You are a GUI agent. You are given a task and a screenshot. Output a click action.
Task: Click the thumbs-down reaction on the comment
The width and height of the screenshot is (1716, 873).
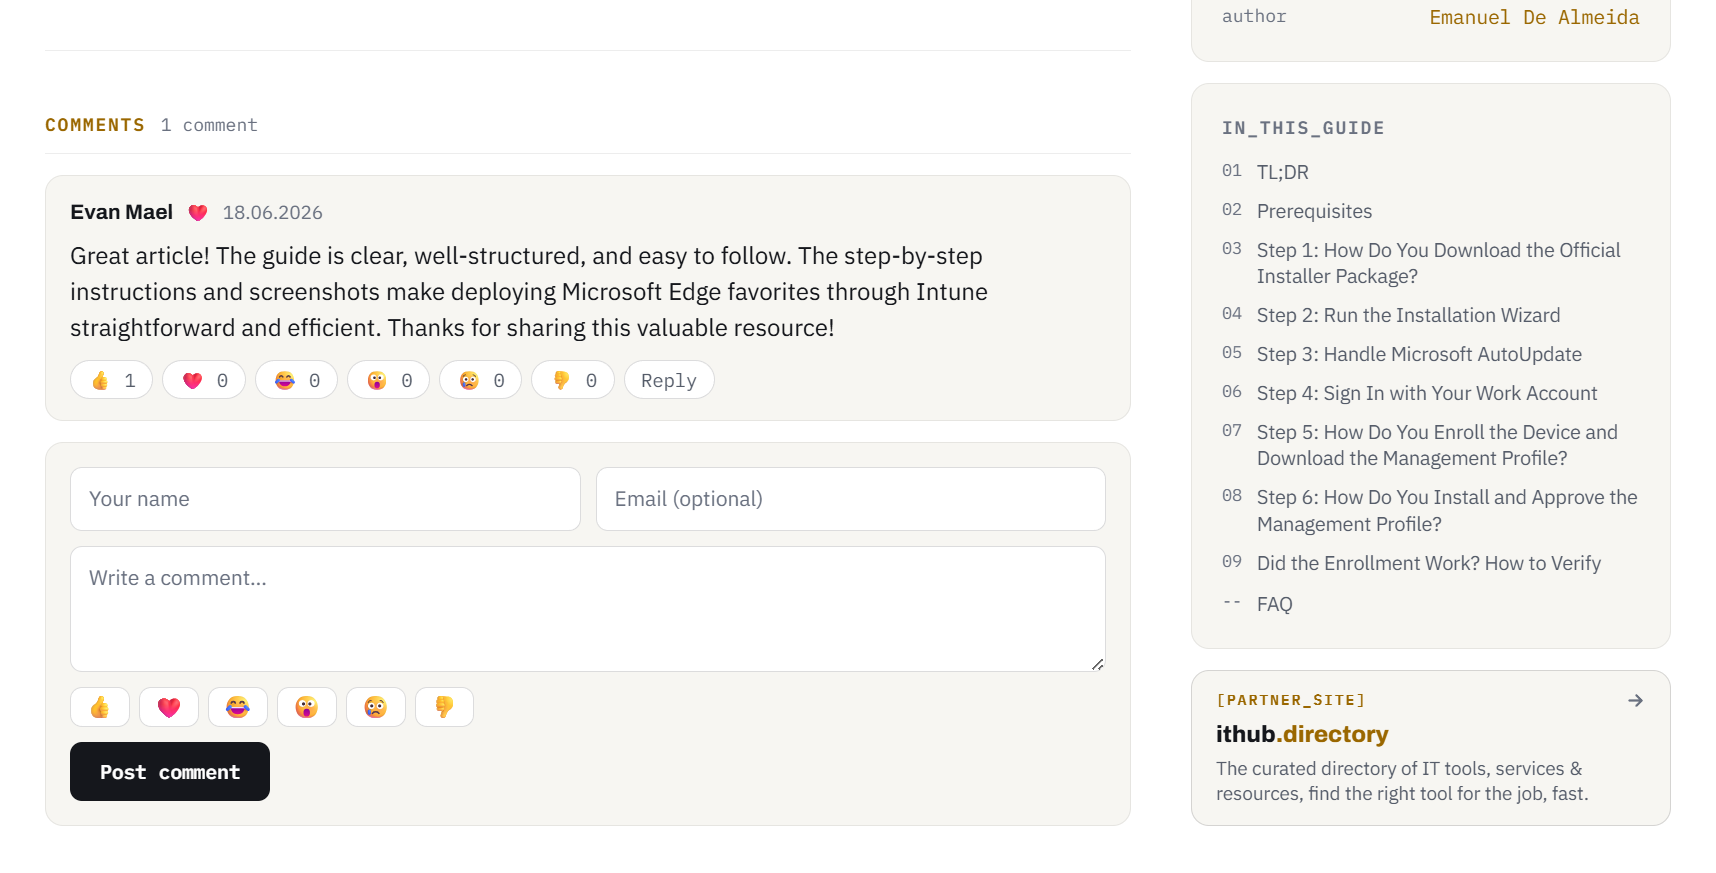(x=573, y=380)
